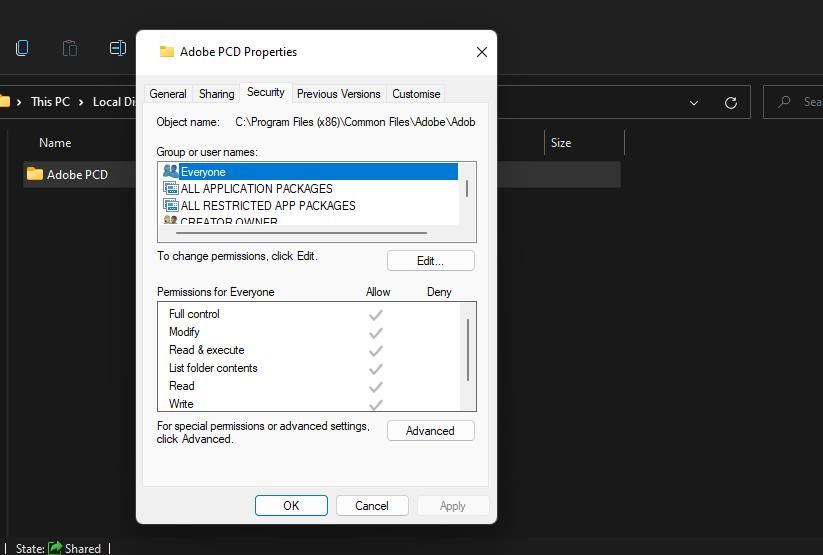Click the Rename icon in Explorer toolbar
This screenshot has height=555, width=823.
click(117, 48)
